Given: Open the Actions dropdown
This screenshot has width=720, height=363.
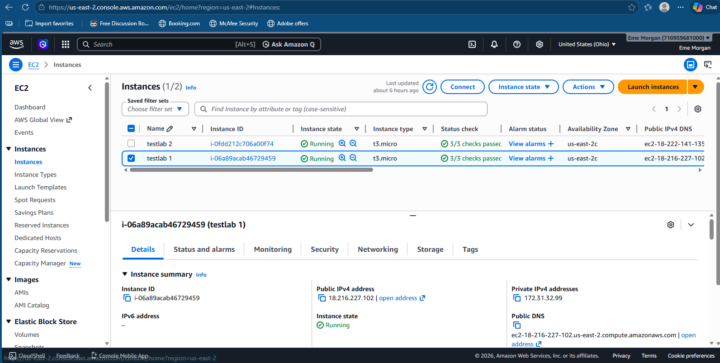Looking at the screenshot, I should point(588,87).
